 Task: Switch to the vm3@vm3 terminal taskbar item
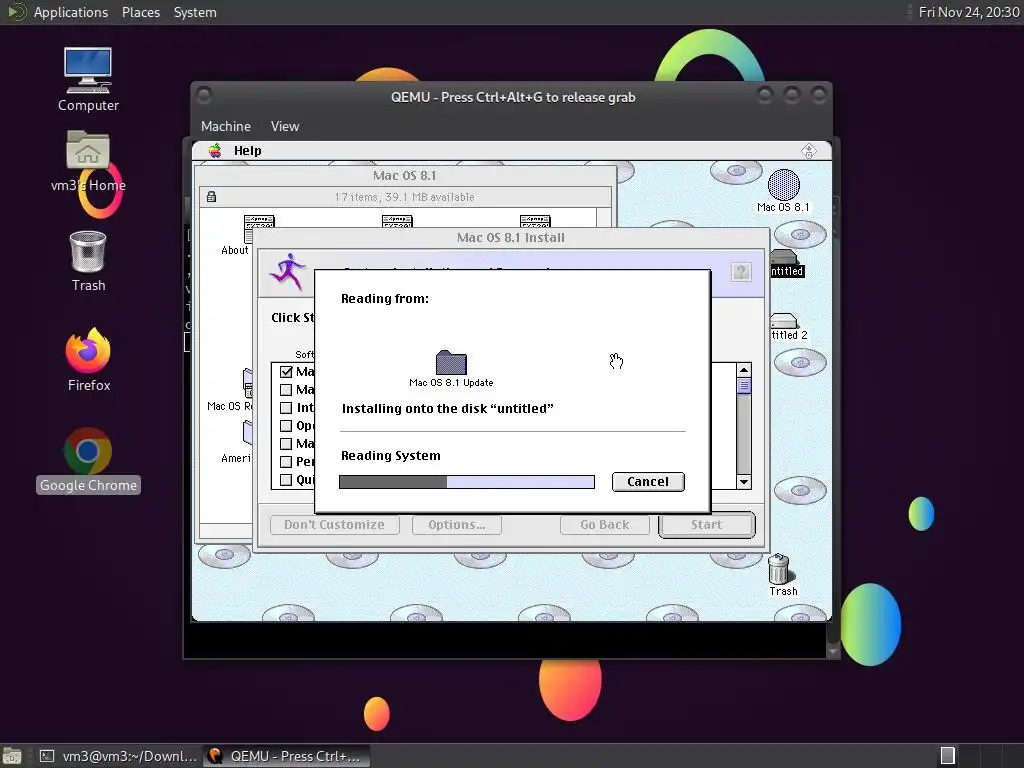[x=119, y=756]
